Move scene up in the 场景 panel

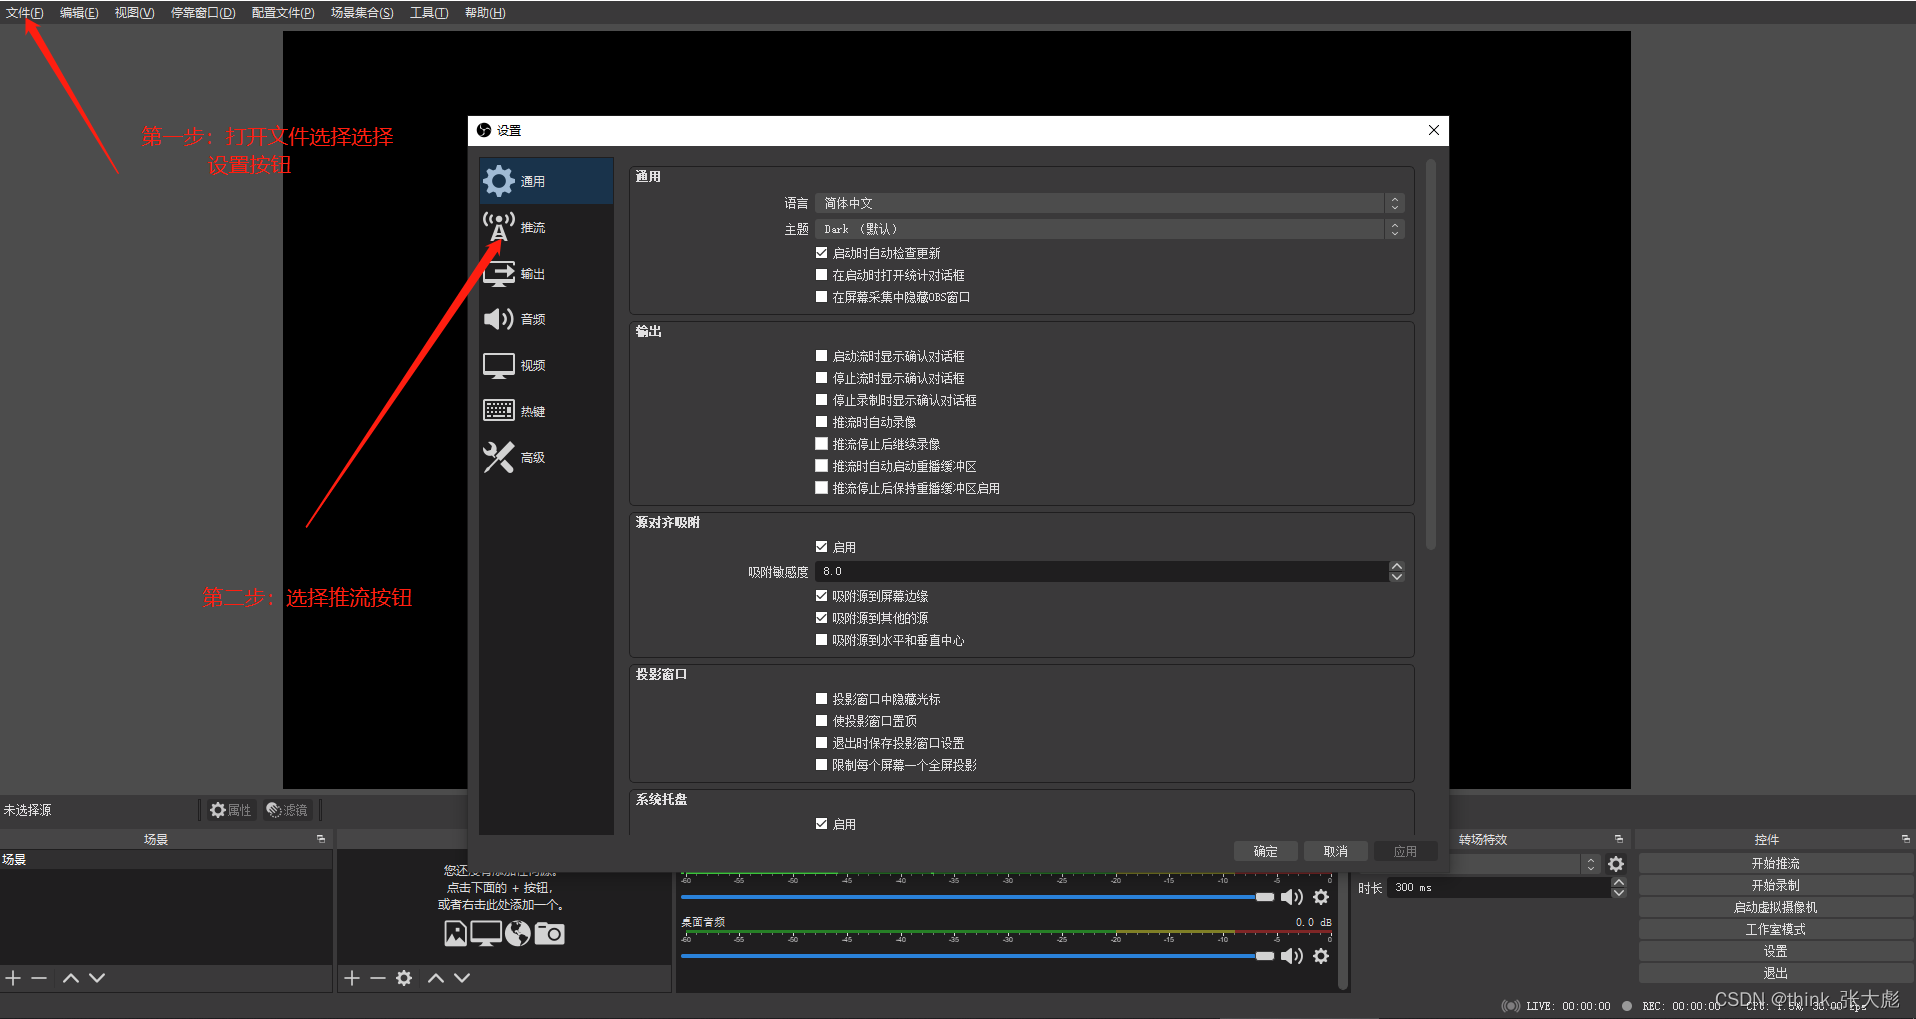[71, 978]
